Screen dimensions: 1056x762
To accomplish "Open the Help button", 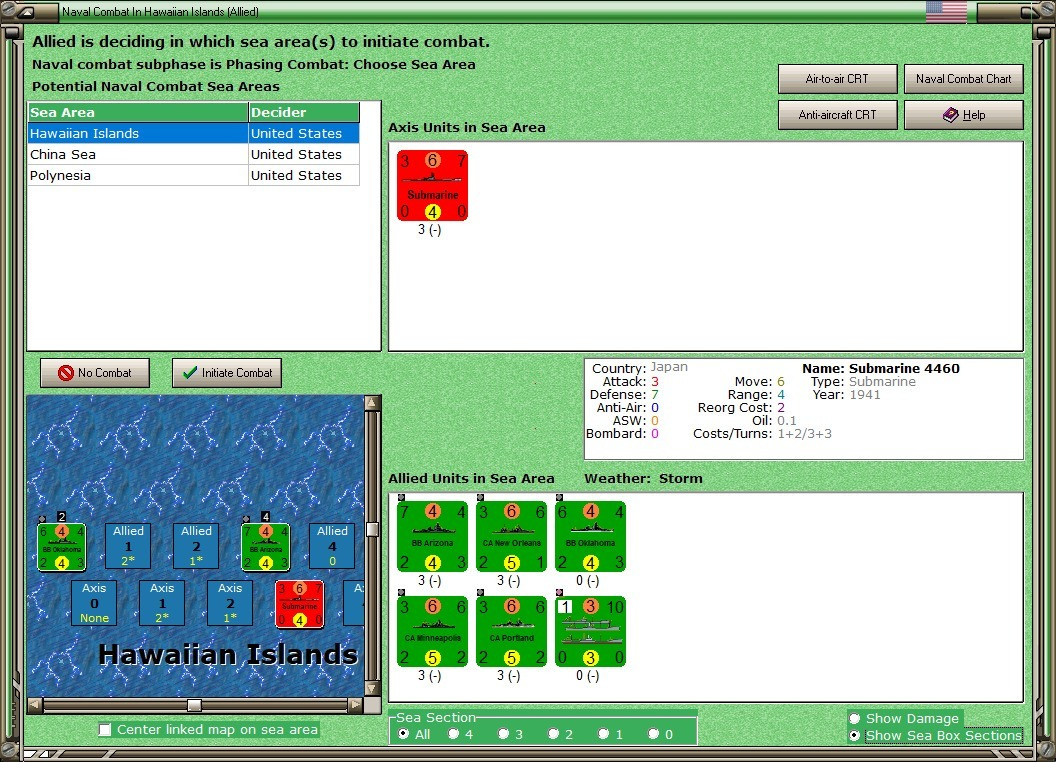I will click(x=964, y=115).
